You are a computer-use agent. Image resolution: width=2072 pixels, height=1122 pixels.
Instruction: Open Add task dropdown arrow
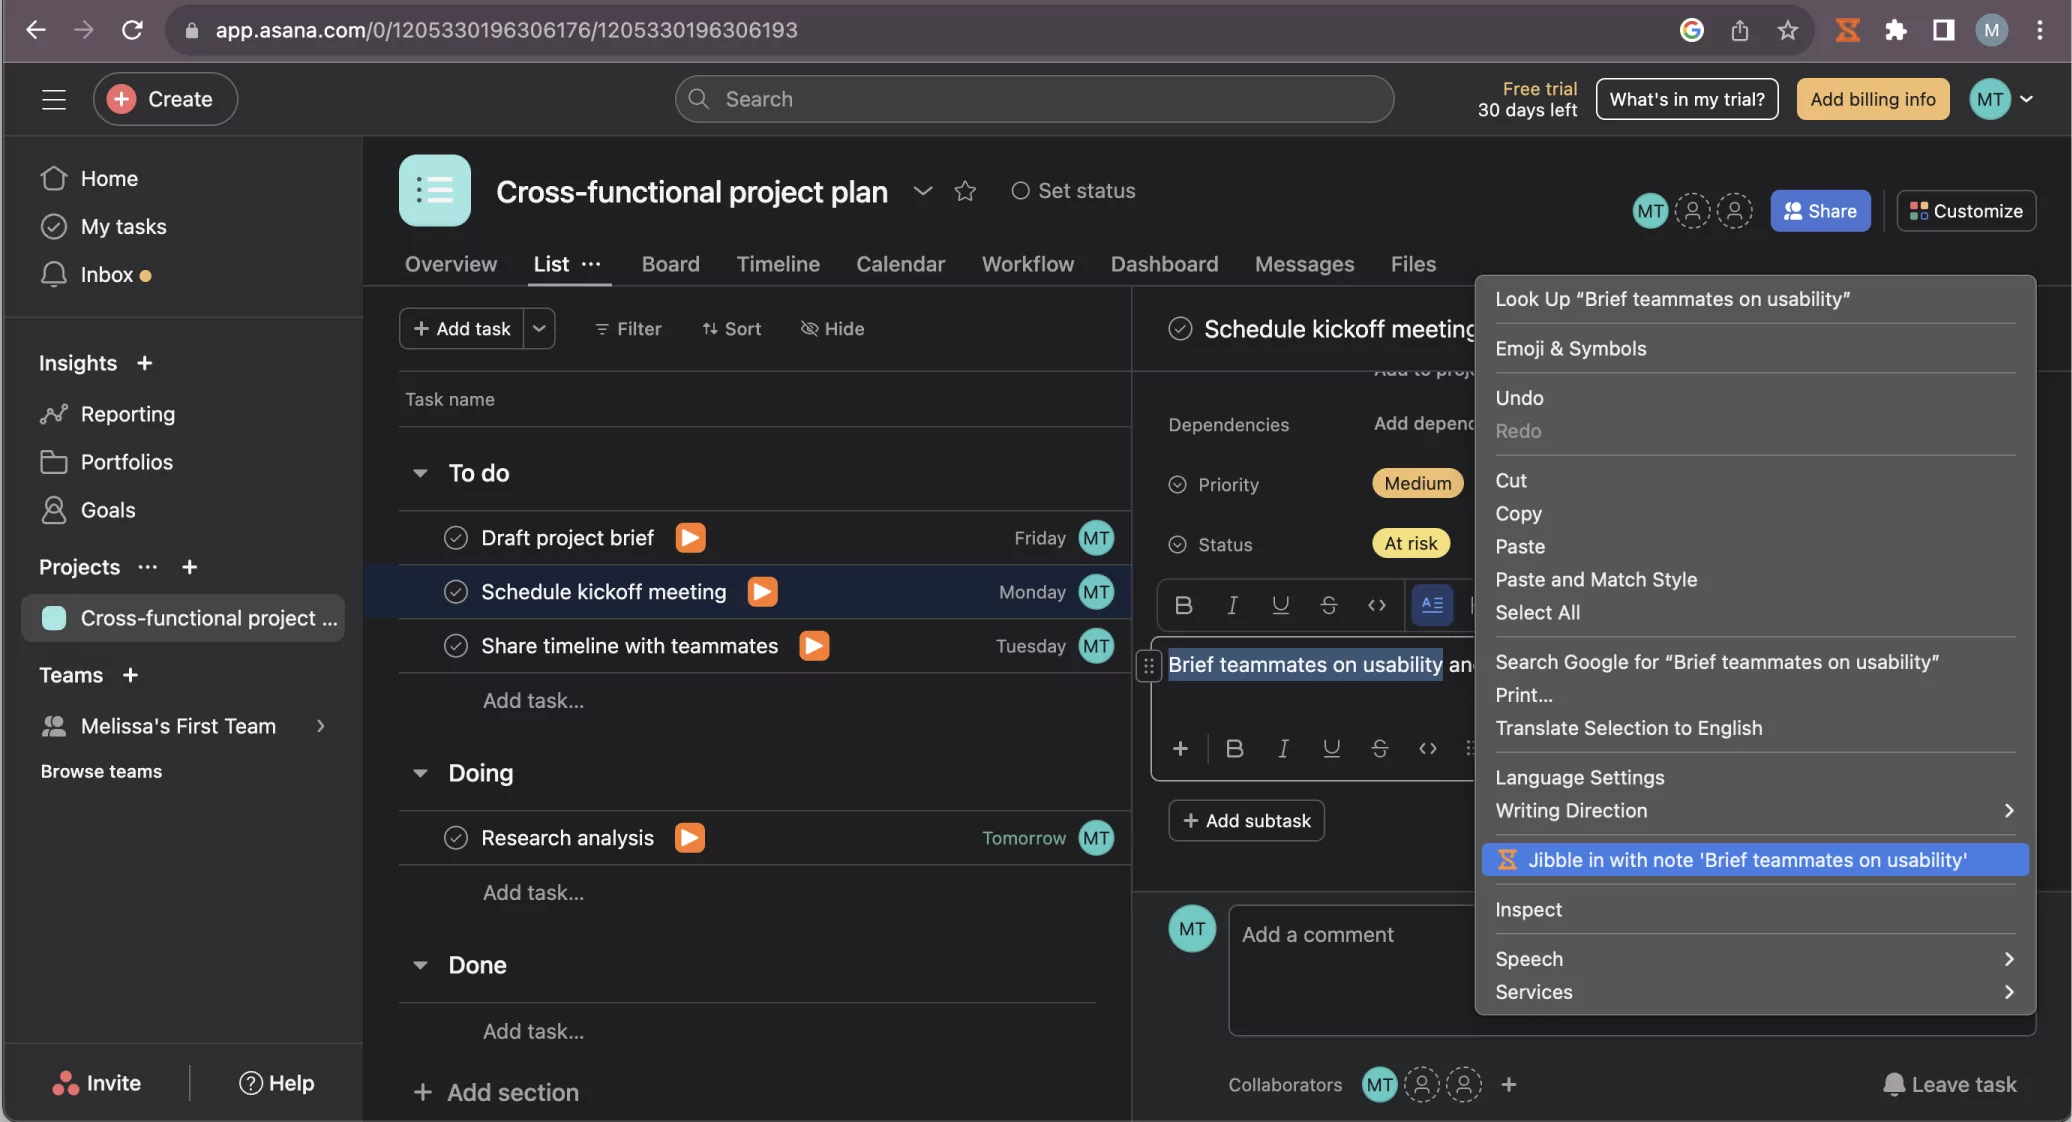tap(539, 328)
